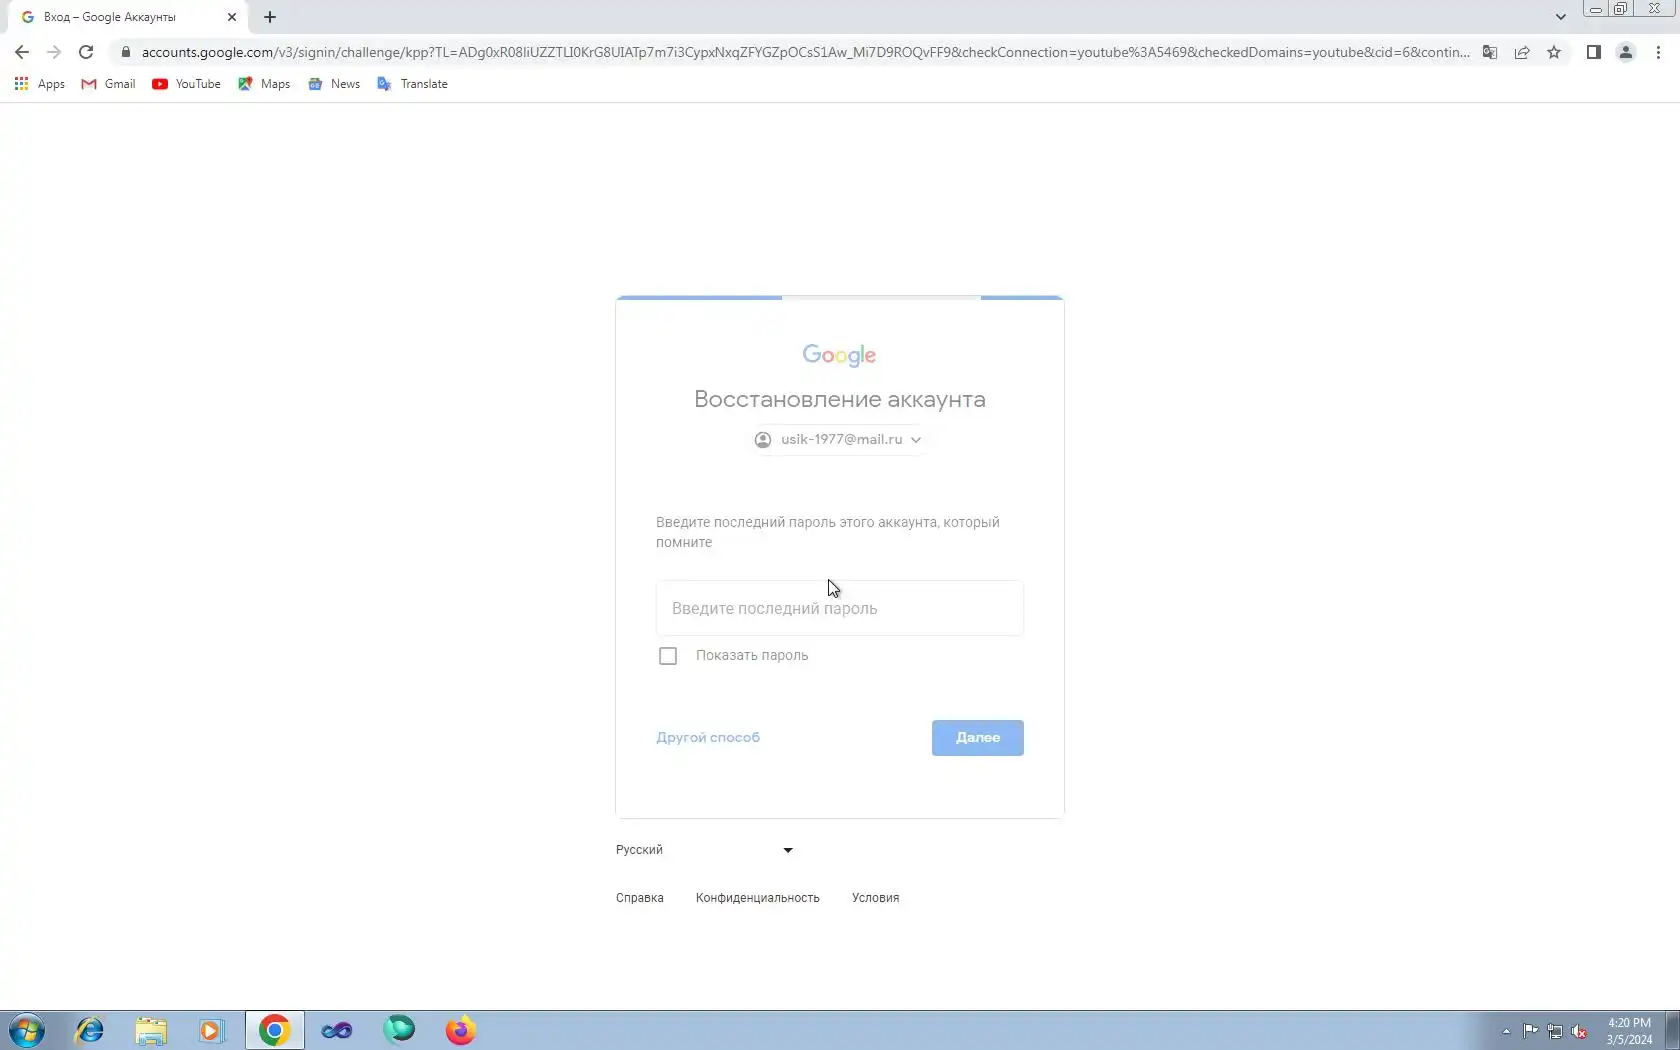Image resolution: width=1680 pixels, height=1050 pixels.
Task: Open the infinity-logo app in taskbar
Action: point(336,1030)
